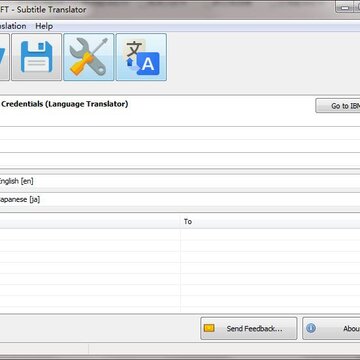The height and width of the screenshot is (360, 360).
Task: Click the floppy disk Save icon
Action: 37,57
